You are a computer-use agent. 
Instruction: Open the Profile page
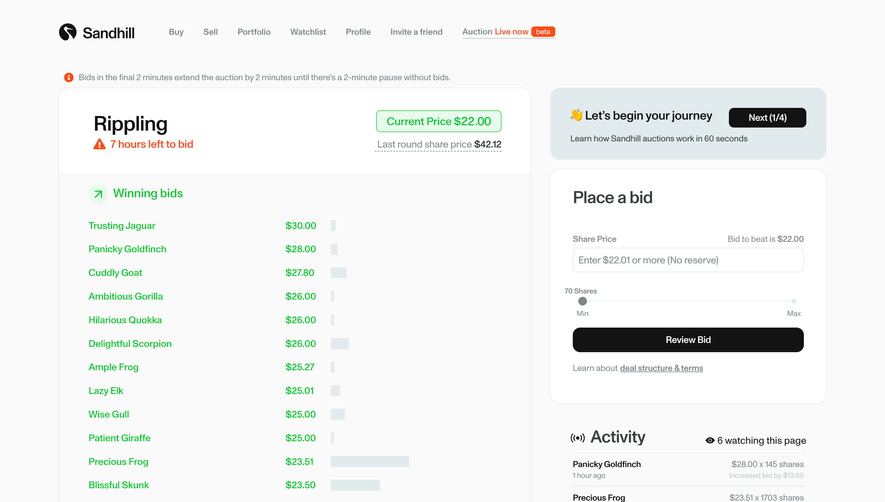[358, 32]
